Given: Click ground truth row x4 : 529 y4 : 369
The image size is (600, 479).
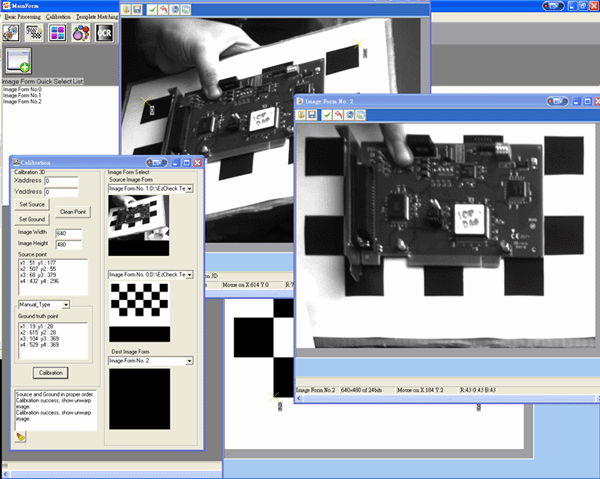Looking at the screenshot, I should (x=39, y=345).
